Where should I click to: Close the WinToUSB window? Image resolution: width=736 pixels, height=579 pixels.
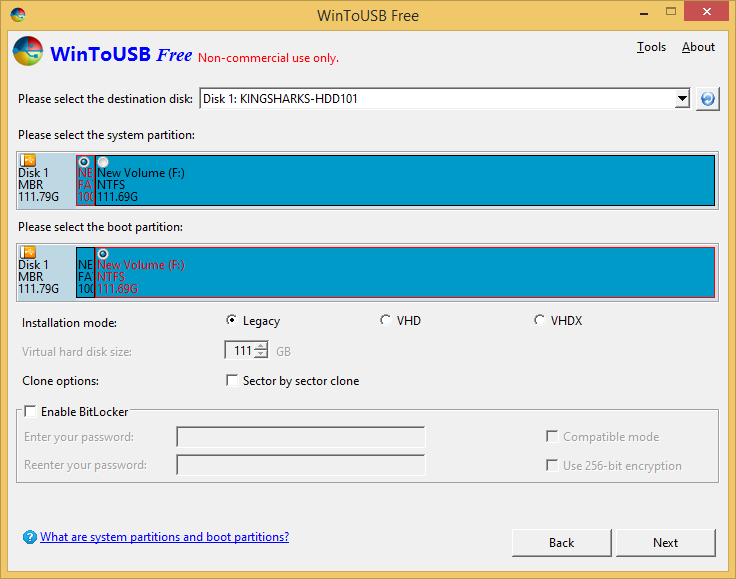[706, 12]
